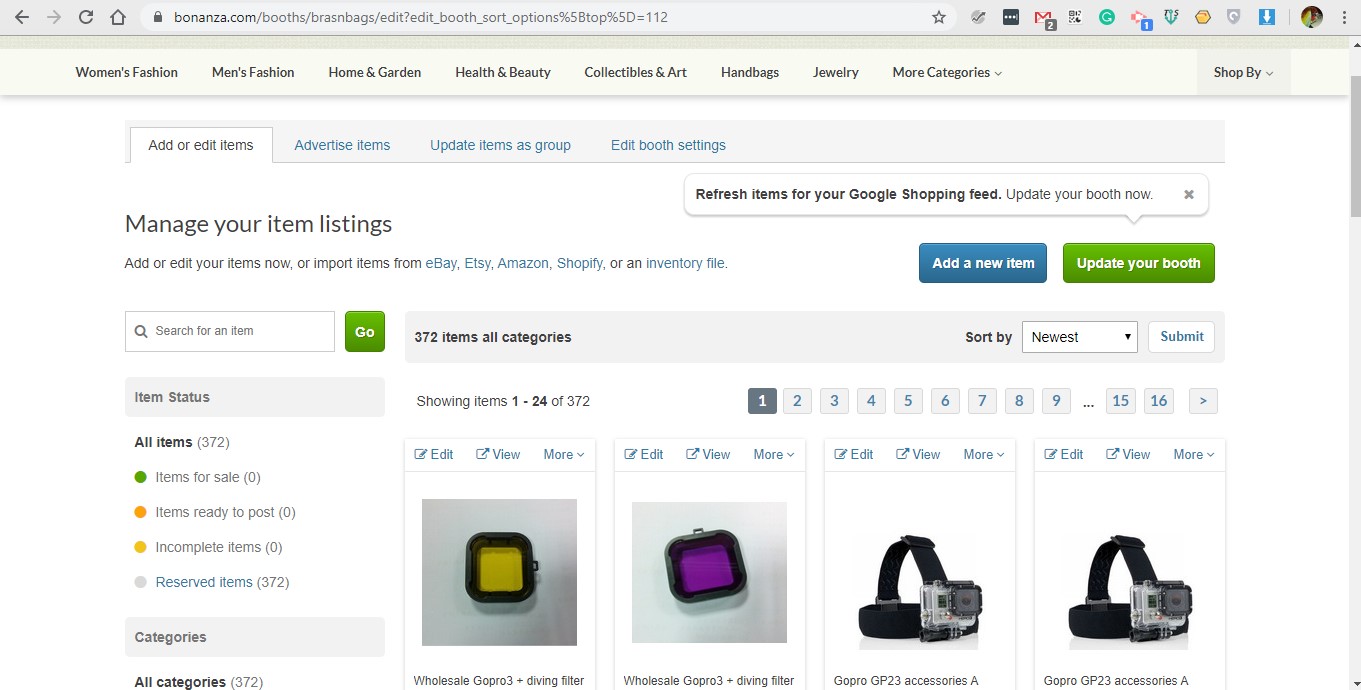Viewport: 1361px width, 690px height.
Task: Open More menu on first item card
Action: coord(563,454)
